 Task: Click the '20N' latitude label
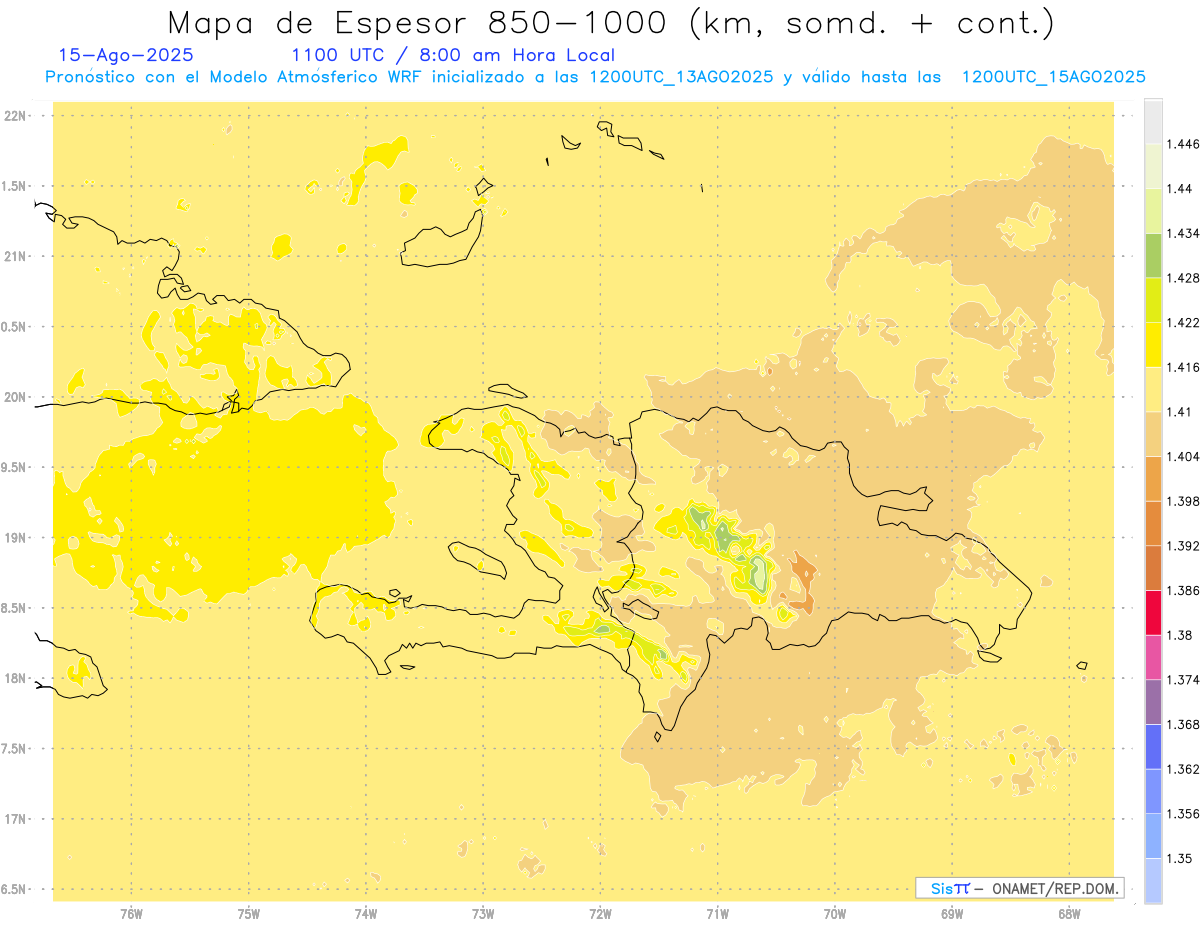coord(14,397)
